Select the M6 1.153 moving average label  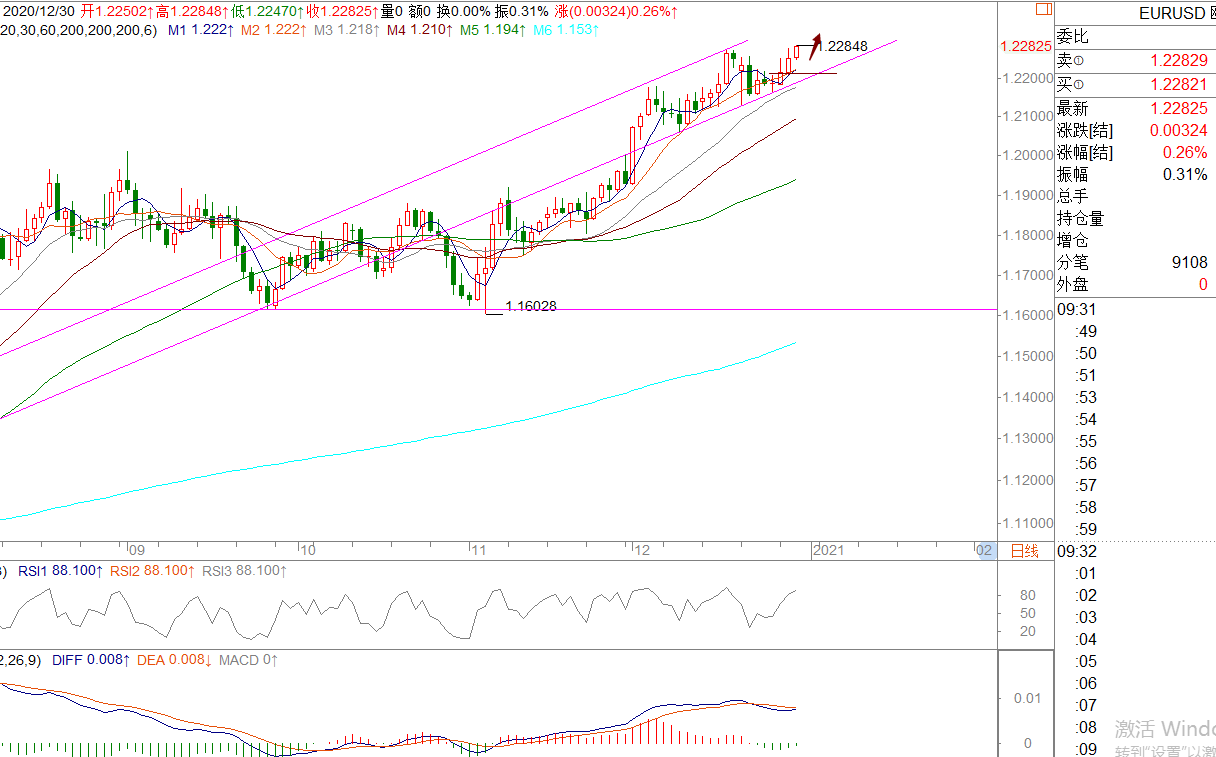pyautogui.click(x=566, y=30)
